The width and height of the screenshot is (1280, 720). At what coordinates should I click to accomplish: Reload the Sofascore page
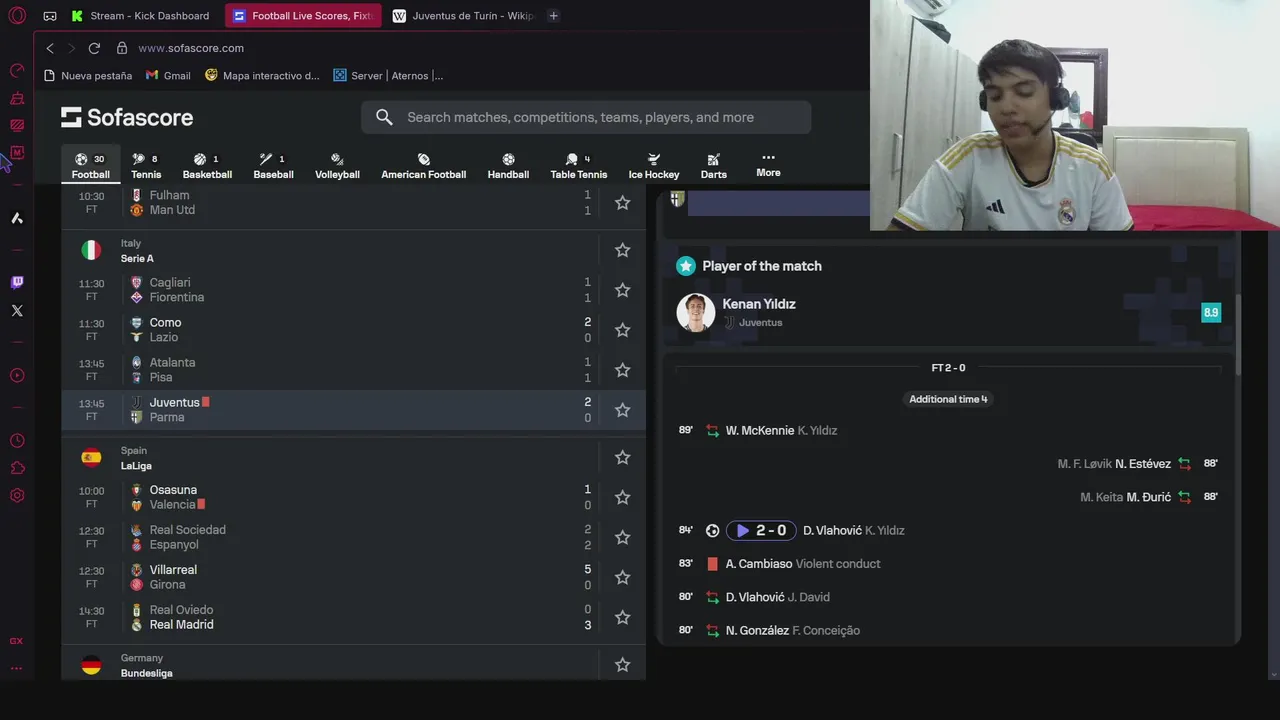click(94, 48)
